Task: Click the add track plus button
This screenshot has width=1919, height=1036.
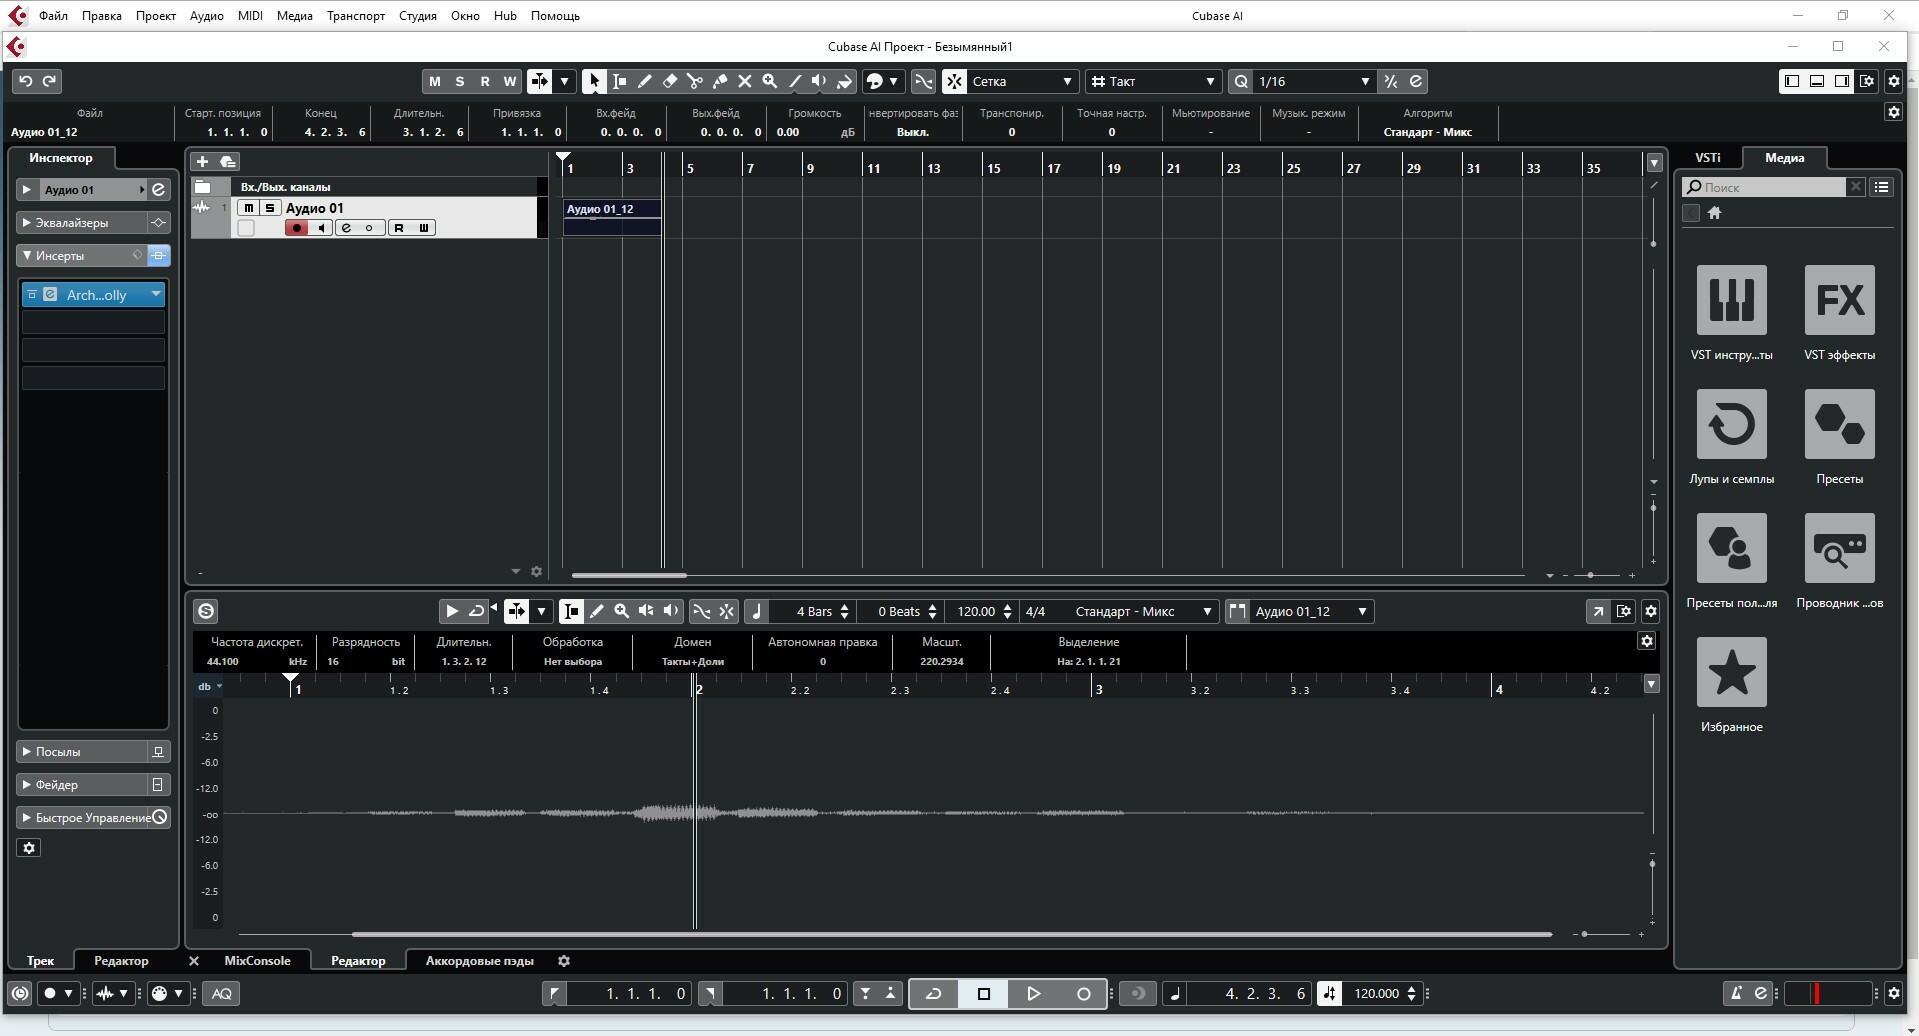Action: (x=202, y=161)
